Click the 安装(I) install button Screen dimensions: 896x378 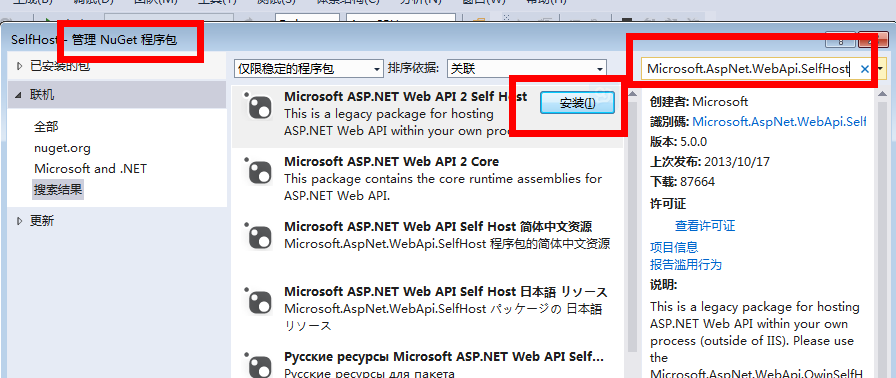click(577, 103)
